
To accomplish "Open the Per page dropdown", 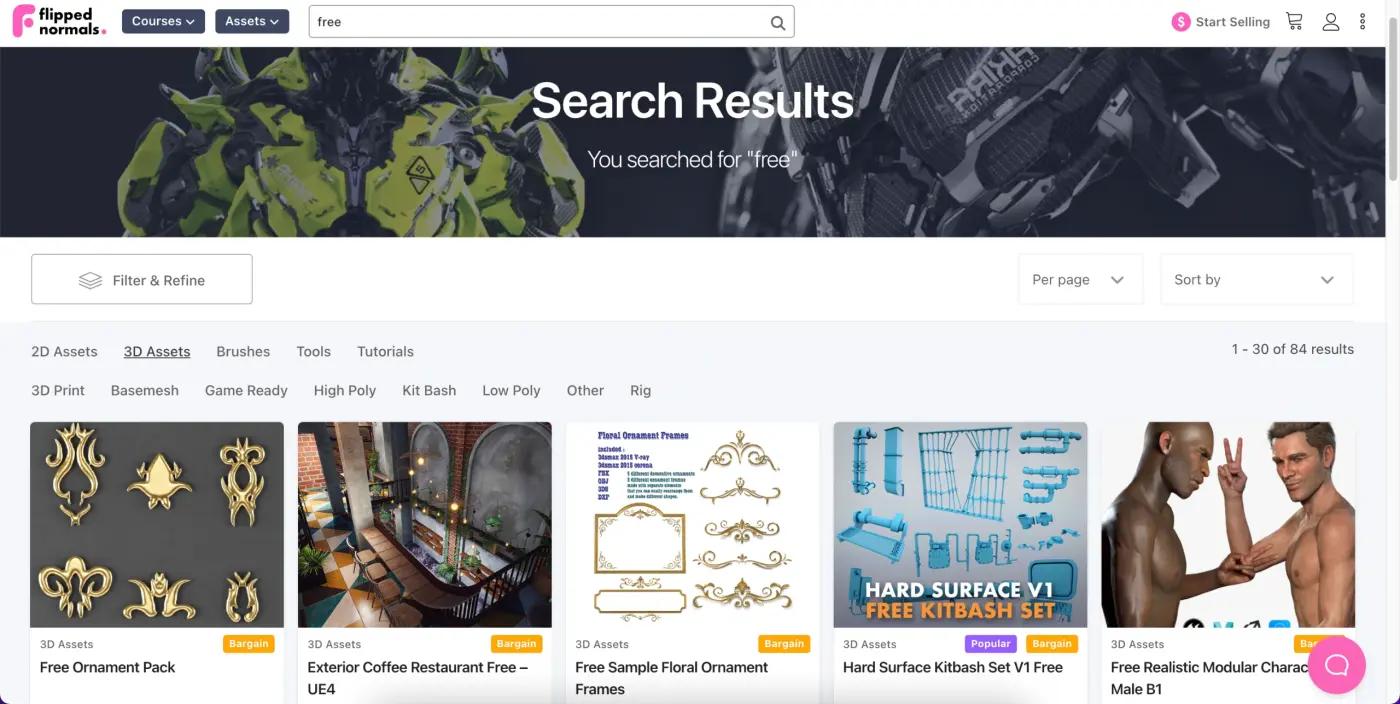I will (x=1079, y=279).
